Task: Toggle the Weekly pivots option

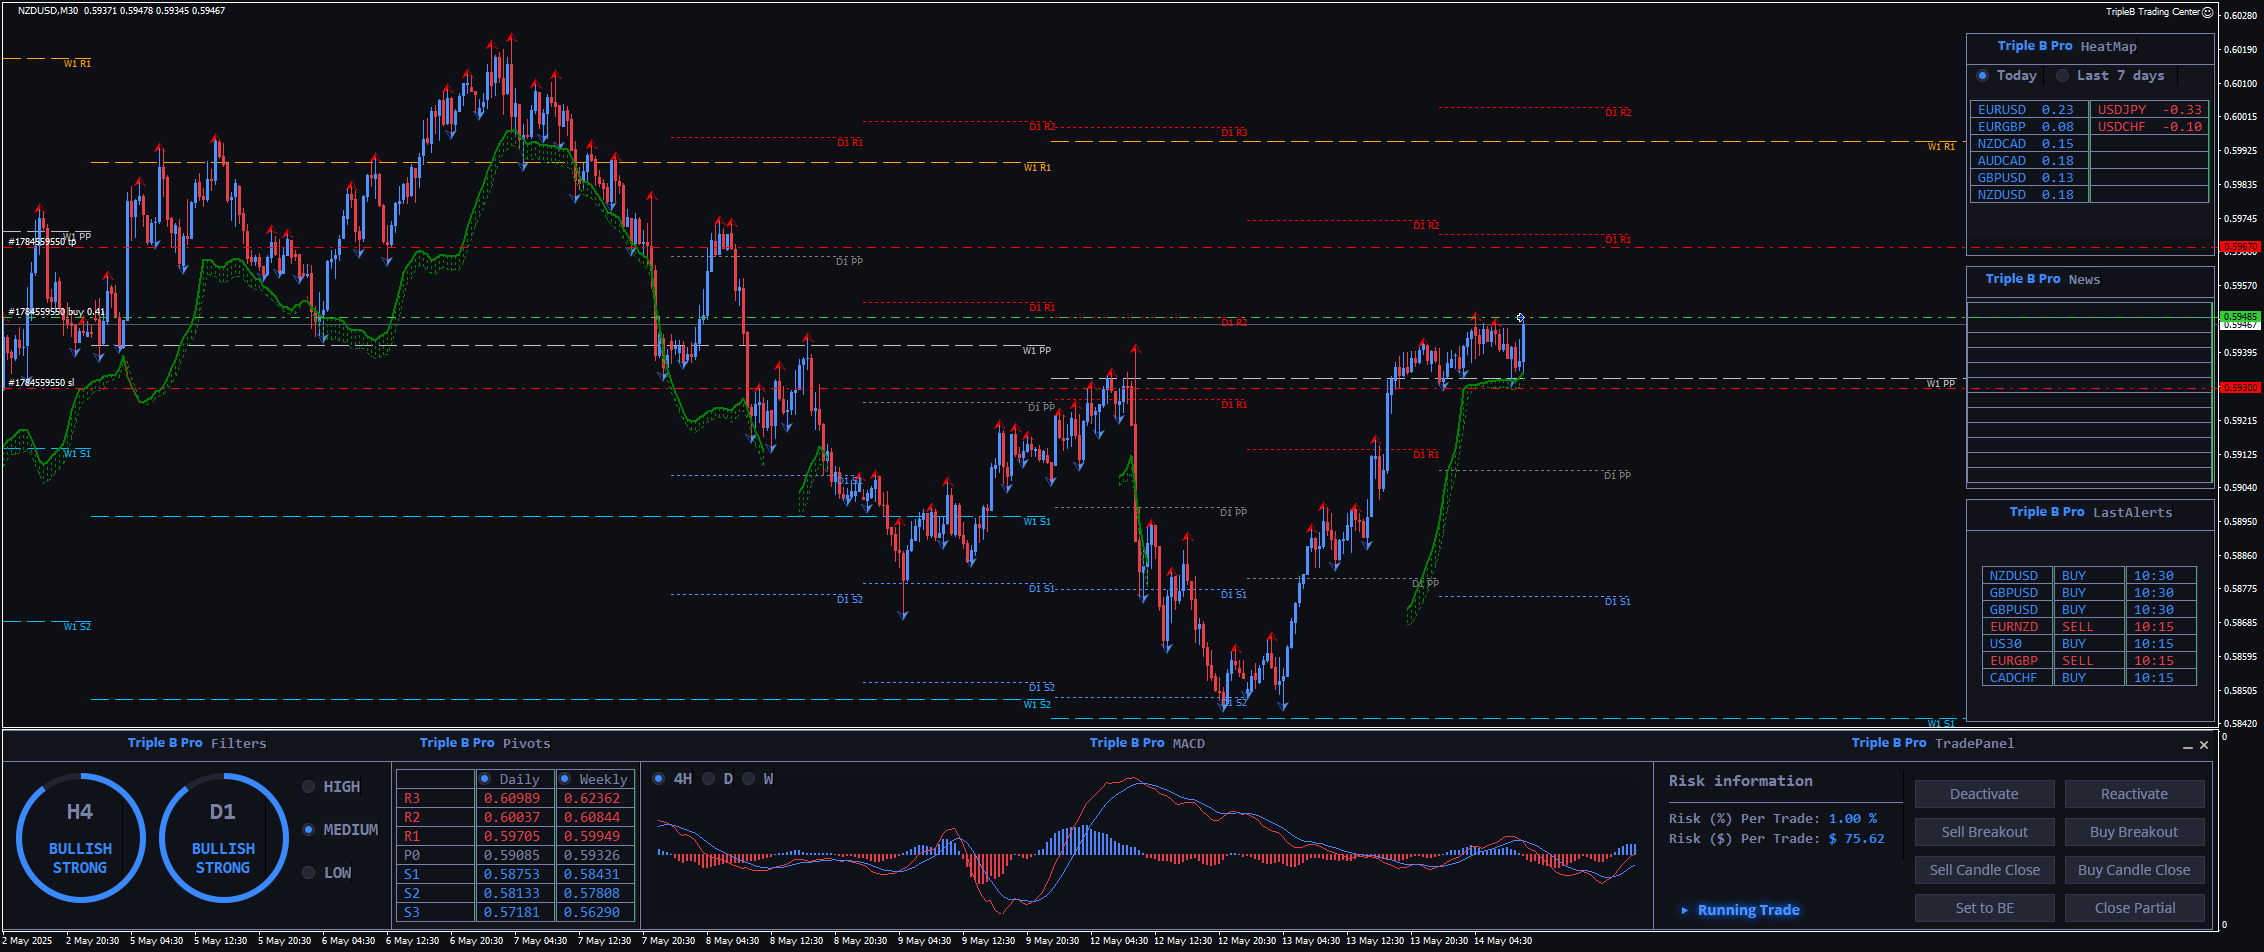Action: click(x=565, y=779)
